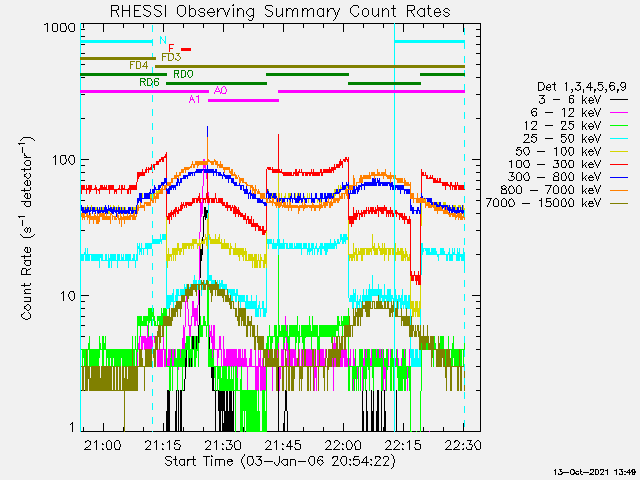Image resolution: width=640 pixels, height=480 pixels.
Task: Click the 'Det 1,3,4,5,6,9' legend header
Action: pyautogui.click(x=582, y=87)
